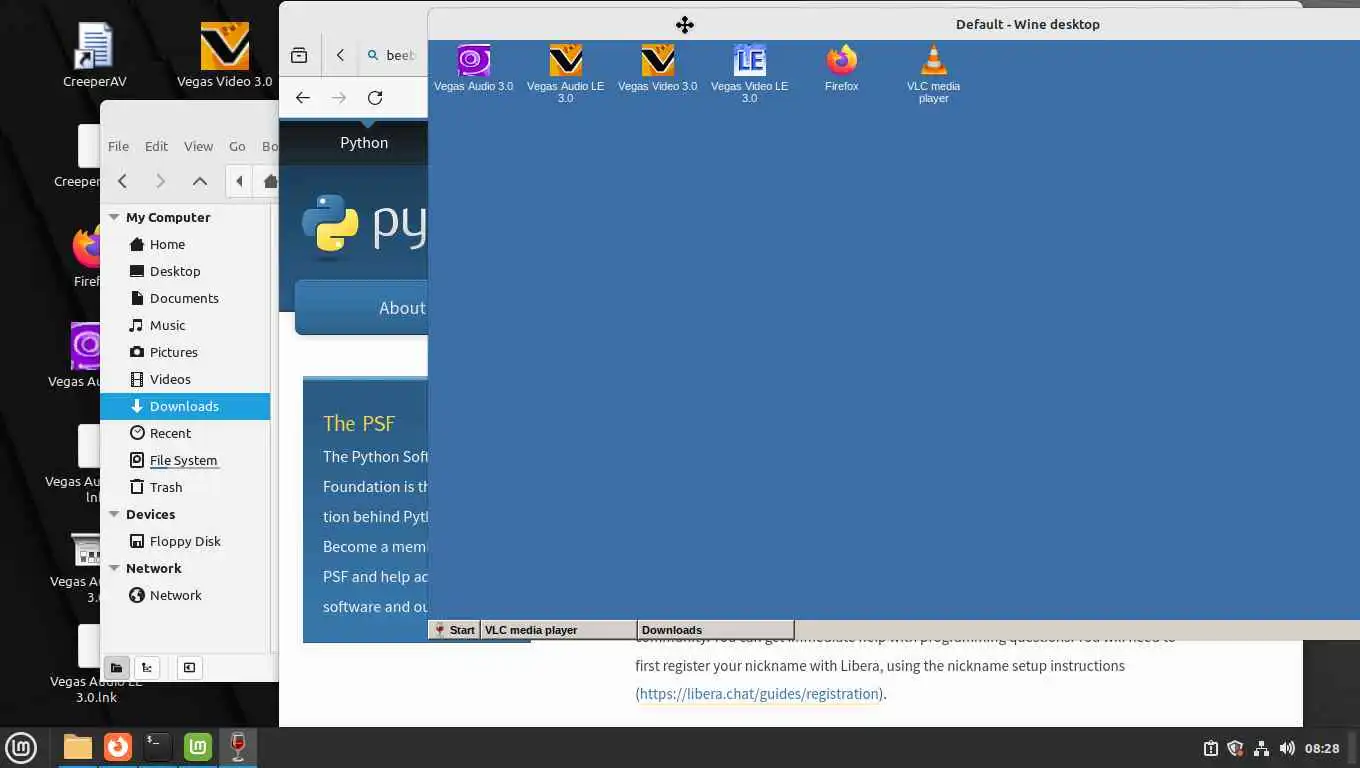Image resolution: width=1360 pixels, height=768 pixels.
Task: Select Home in file manager sidebar
Action: pyautogui.click(x=185, y=244)
